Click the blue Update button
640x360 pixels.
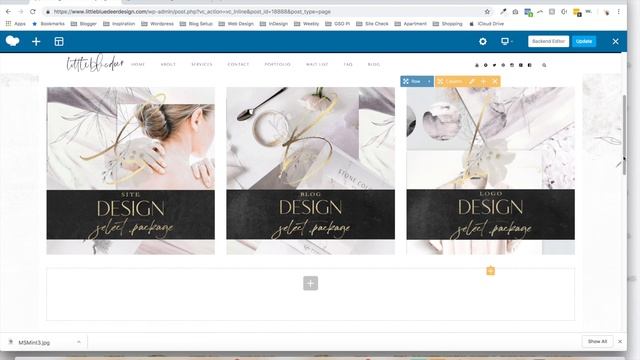(584, 41)
